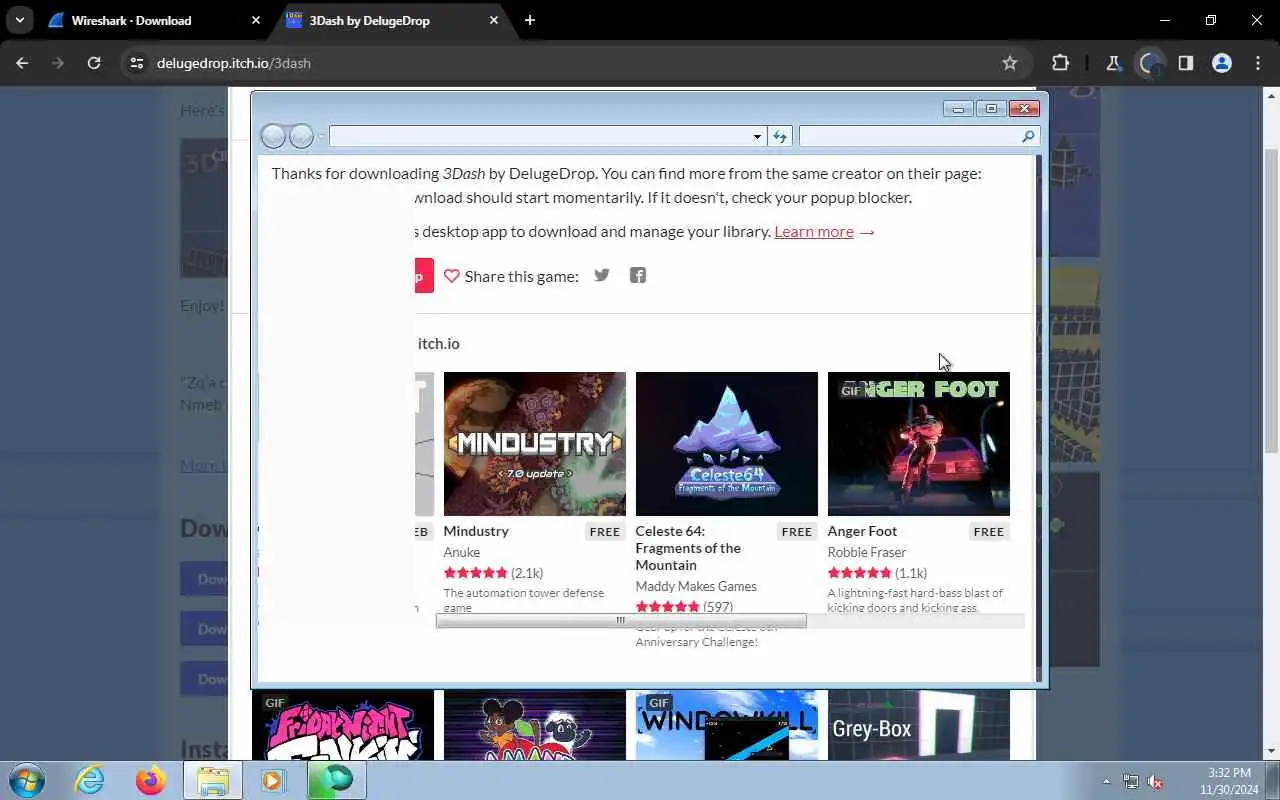Click into the popup window's address field
Viewport: 1280px width, 800px height.
click(x=540, y=136)
